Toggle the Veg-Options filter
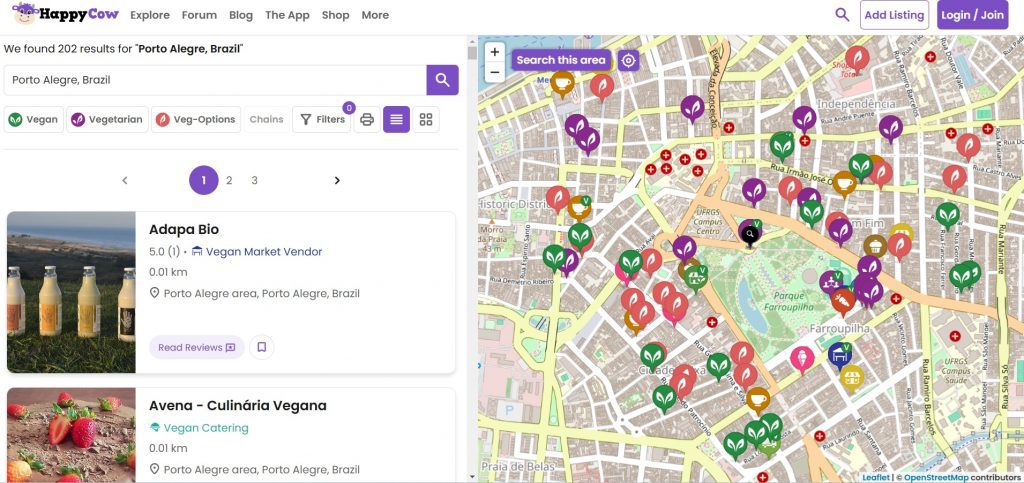 point(196,119)
